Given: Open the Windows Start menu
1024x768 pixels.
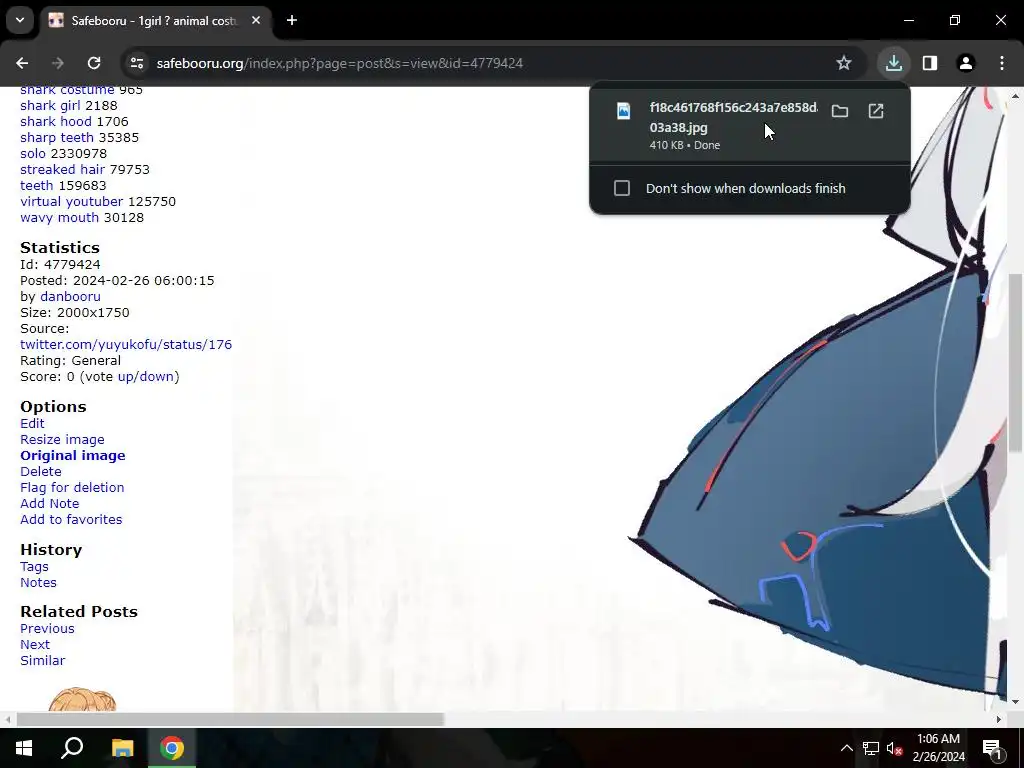Looking at the screenshot, I should click(x=24, y=748).
